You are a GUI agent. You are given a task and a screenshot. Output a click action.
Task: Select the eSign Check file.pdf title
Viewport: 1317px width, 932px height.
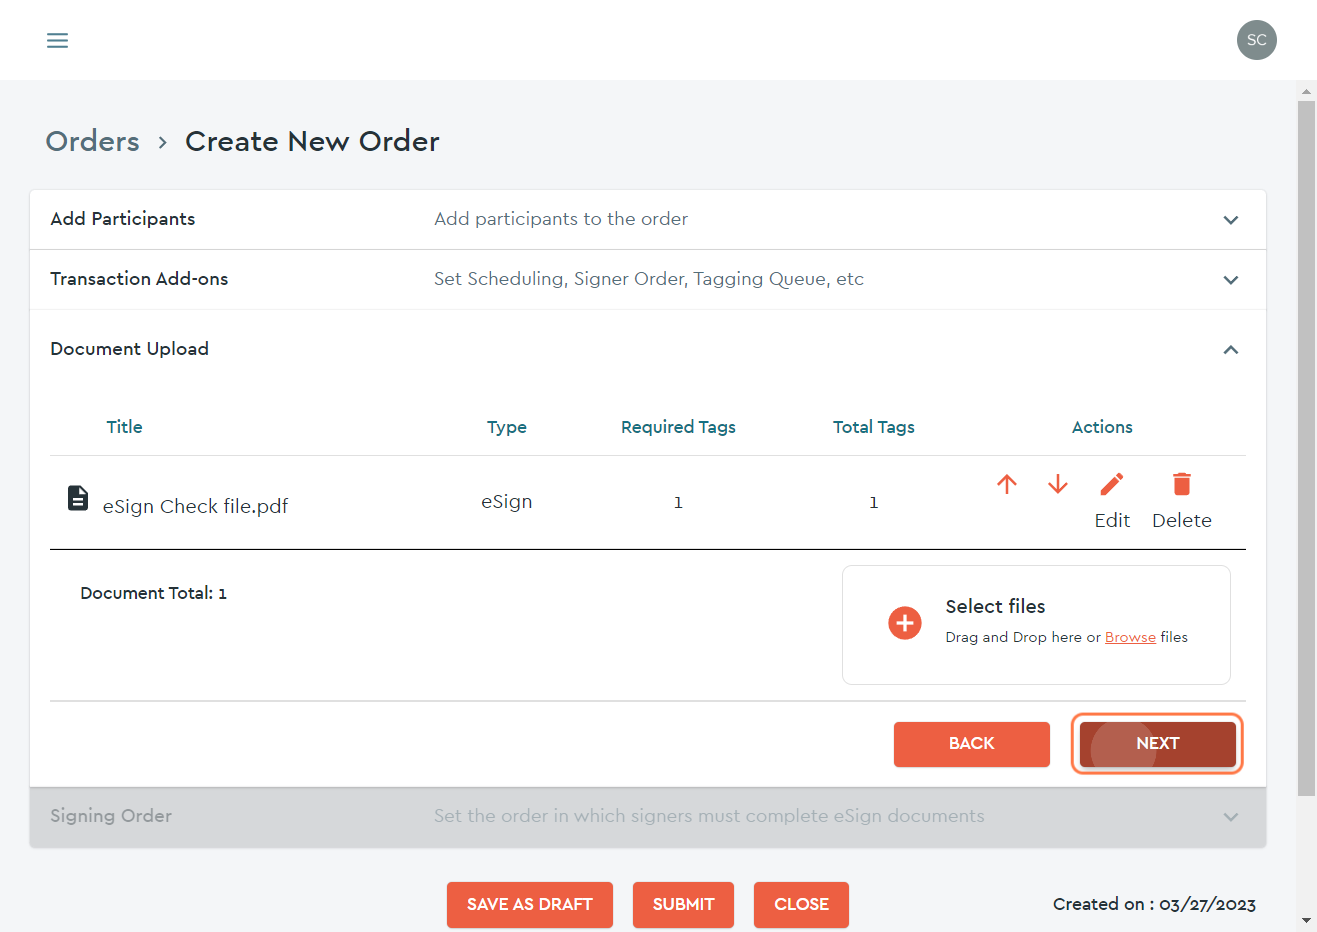click(x=195, y=506)
